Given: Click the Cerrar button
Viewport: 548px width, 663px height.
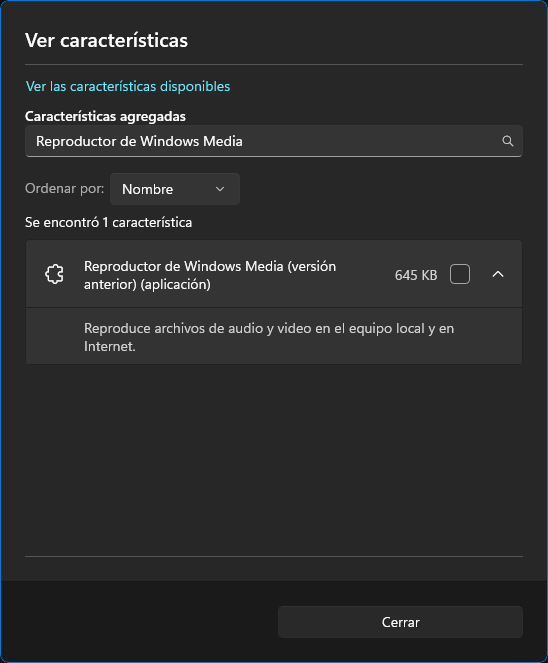Looking at the screenshot, I should tap(400, 622).
